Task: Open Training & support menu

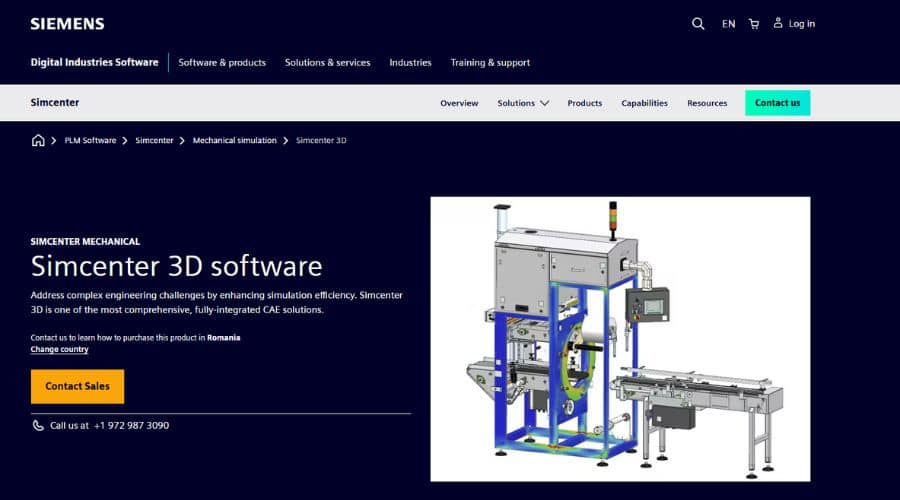Action: pyautogui.click(x=490, y=63)
